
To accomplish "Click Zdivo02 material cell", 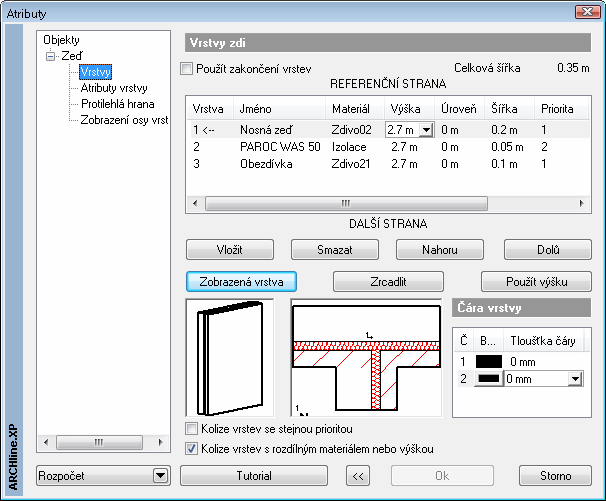I will click(x=351, y=130).
